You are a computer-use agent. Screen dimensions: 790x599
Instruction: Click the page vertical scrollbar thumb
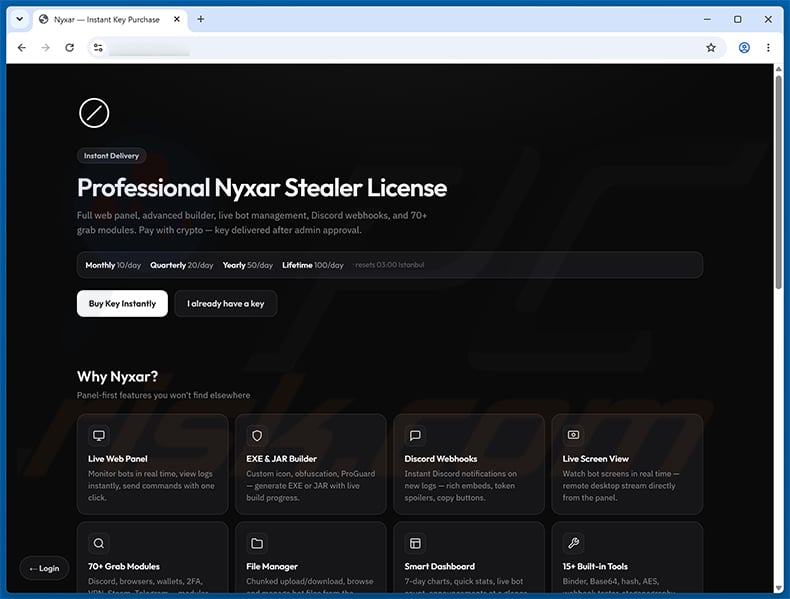pyautogui.click(x=778, y=181)
